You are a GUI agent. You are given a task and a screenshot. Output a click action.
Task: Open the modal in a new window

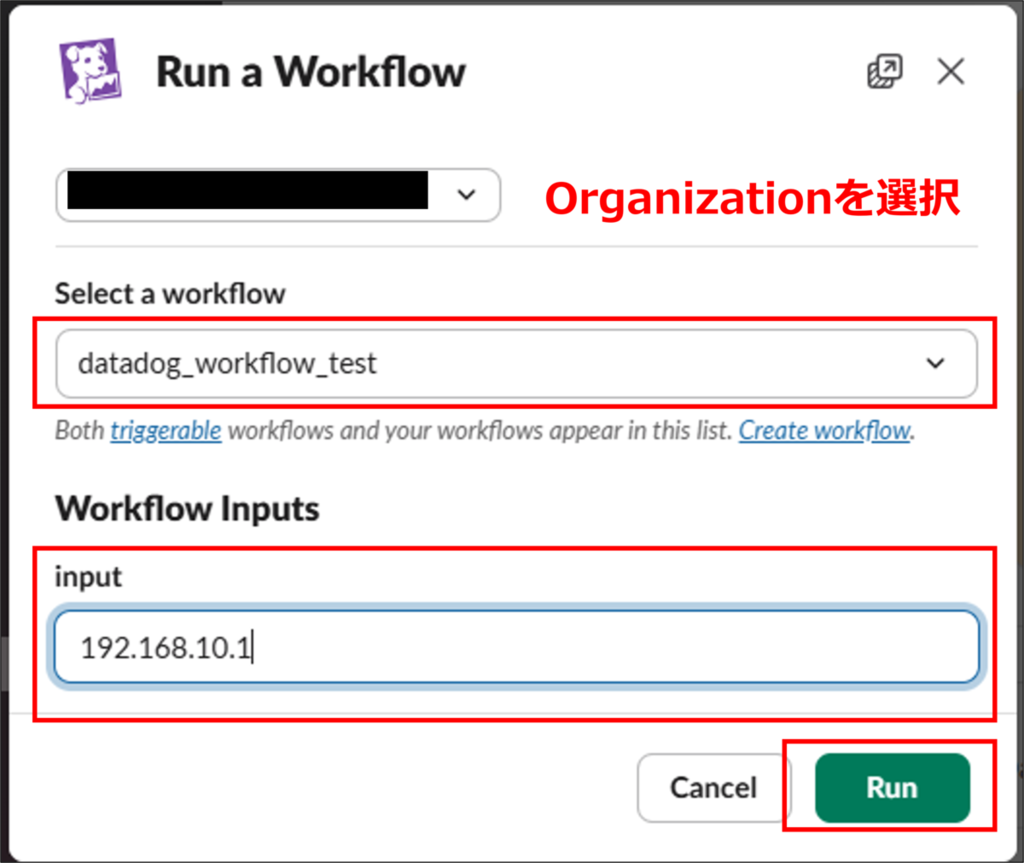(x=885, y=71)
